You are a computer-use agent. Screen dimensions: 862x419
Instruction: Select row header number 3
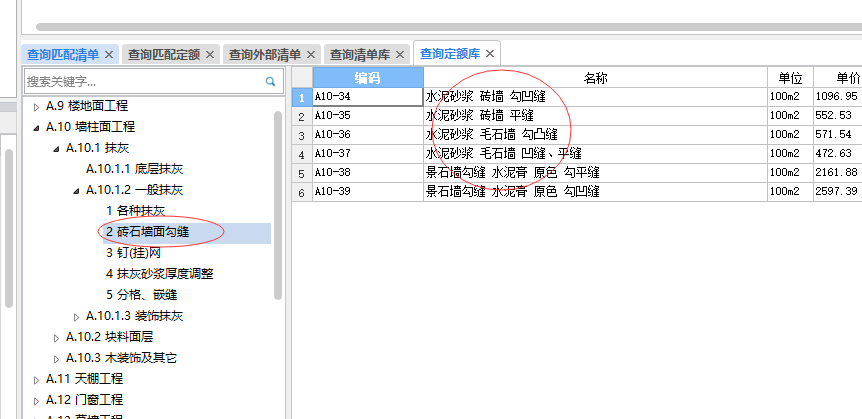click(302, 135)
